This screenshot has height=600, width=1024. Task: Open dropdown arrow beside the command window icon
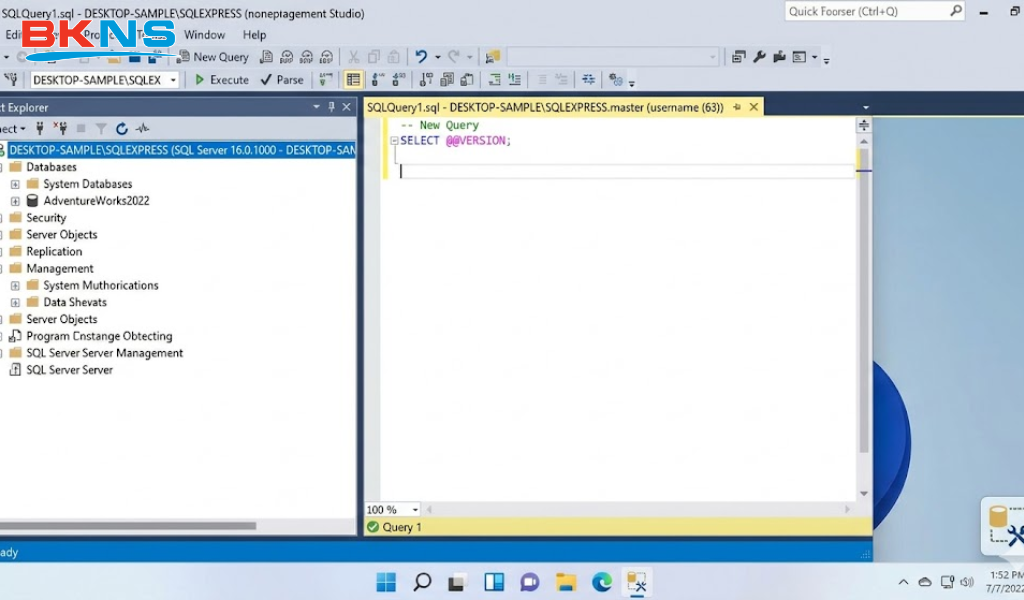[814, 57]
